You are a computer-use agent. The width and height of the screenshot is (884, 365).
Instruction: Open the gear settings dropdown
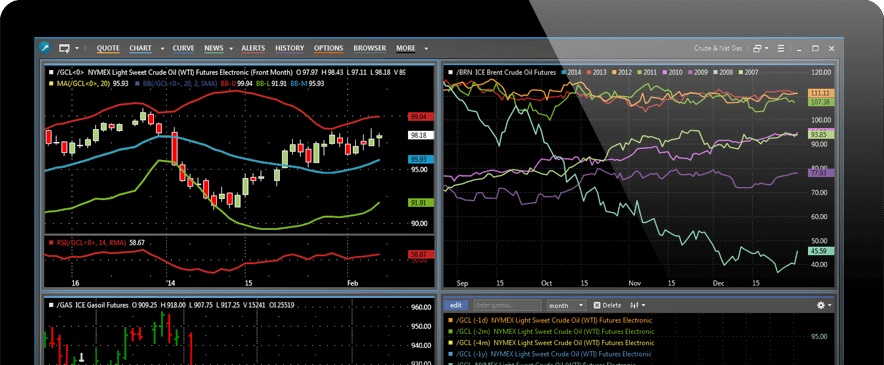[x=824, y=305]
